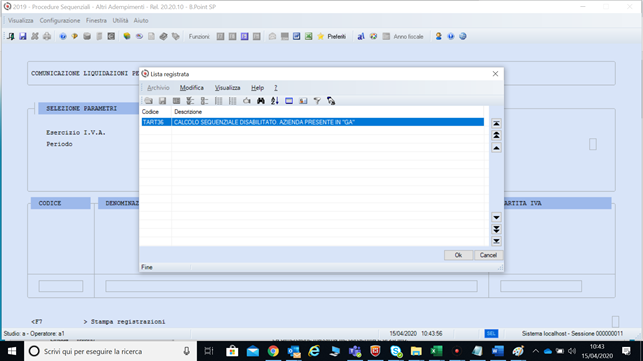
Task: Move up one row in list
Action: 496,148
